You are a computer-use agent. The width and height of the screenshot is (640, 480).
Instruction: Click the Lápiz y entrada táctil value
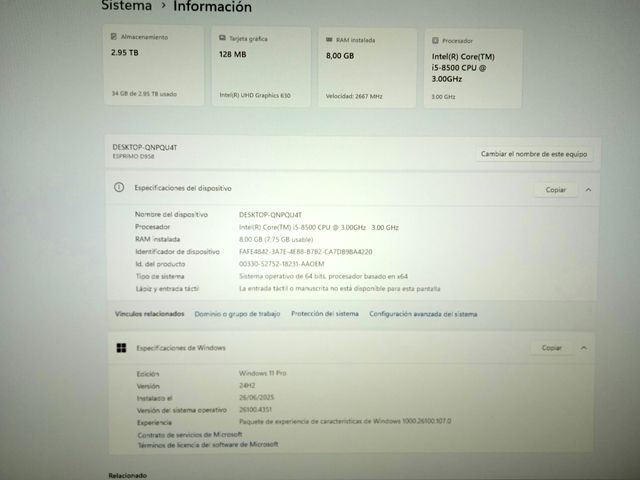coord(340,289)
